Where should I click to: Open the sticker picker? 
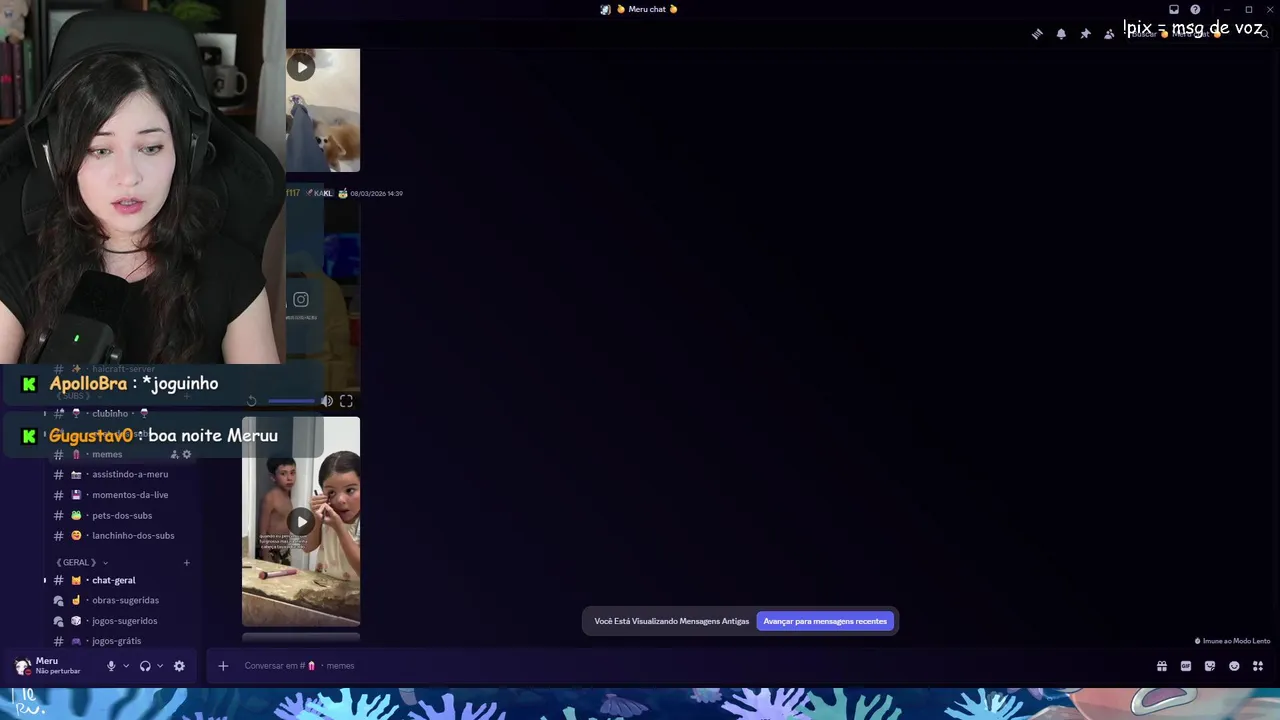tap(1210, 666)
